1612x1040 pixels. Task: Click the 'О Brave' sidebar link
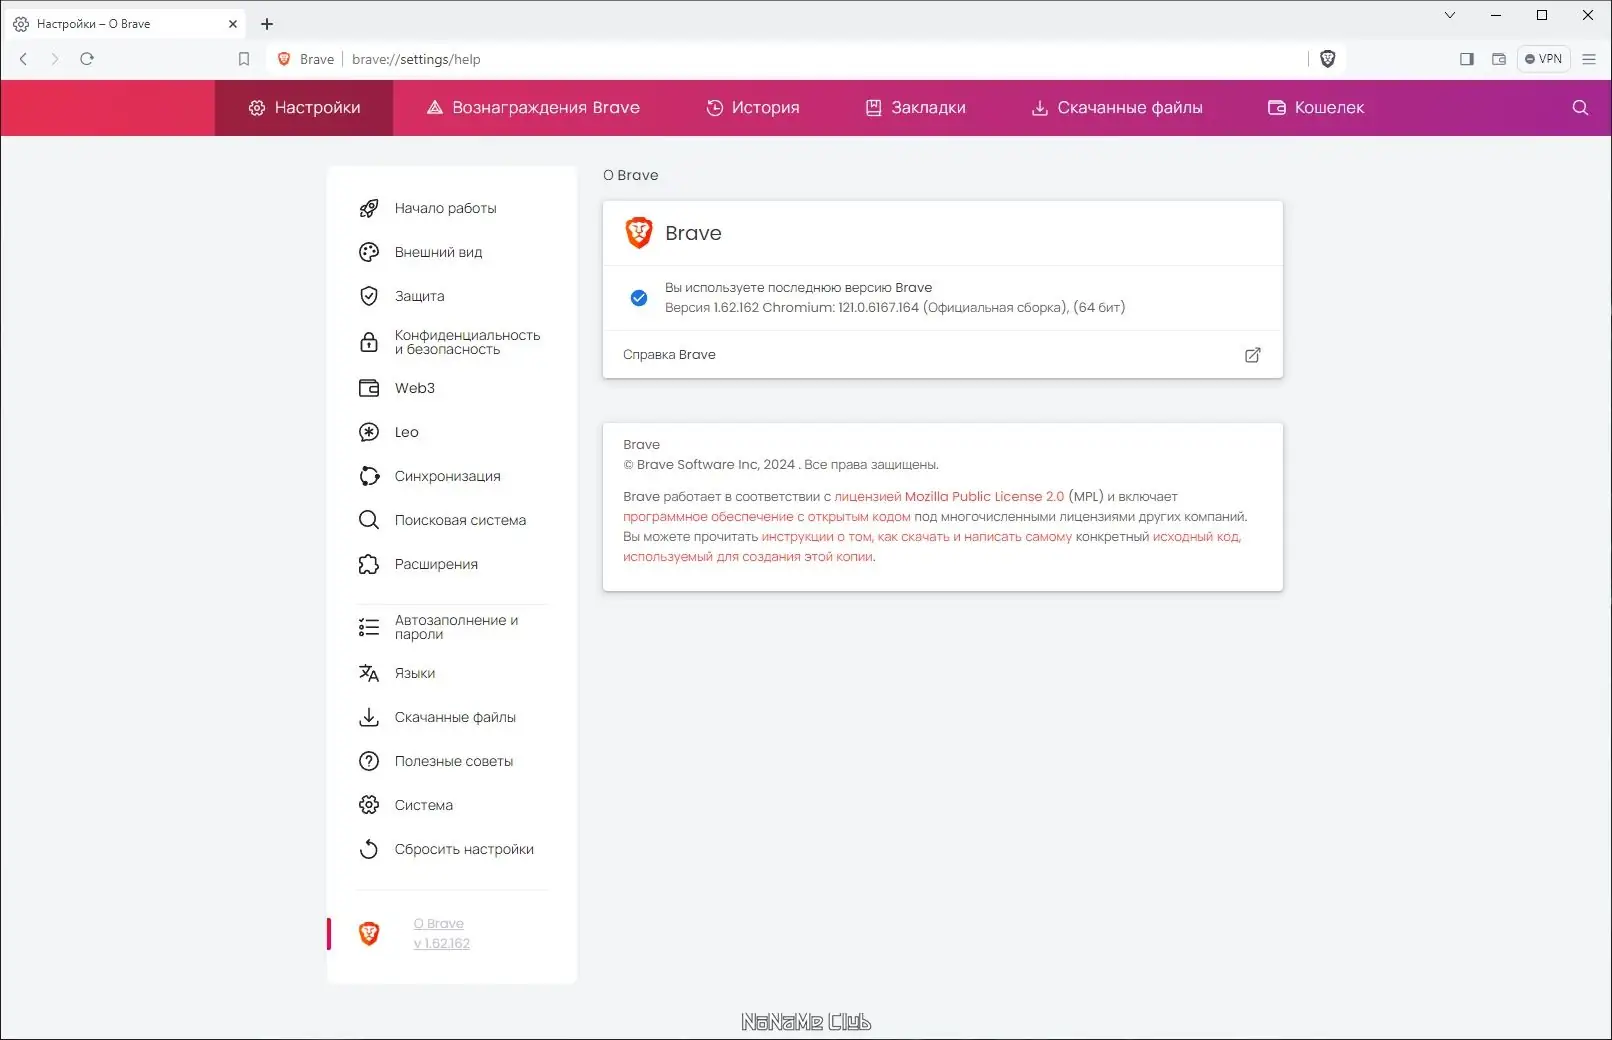click(x=439, y=924)
